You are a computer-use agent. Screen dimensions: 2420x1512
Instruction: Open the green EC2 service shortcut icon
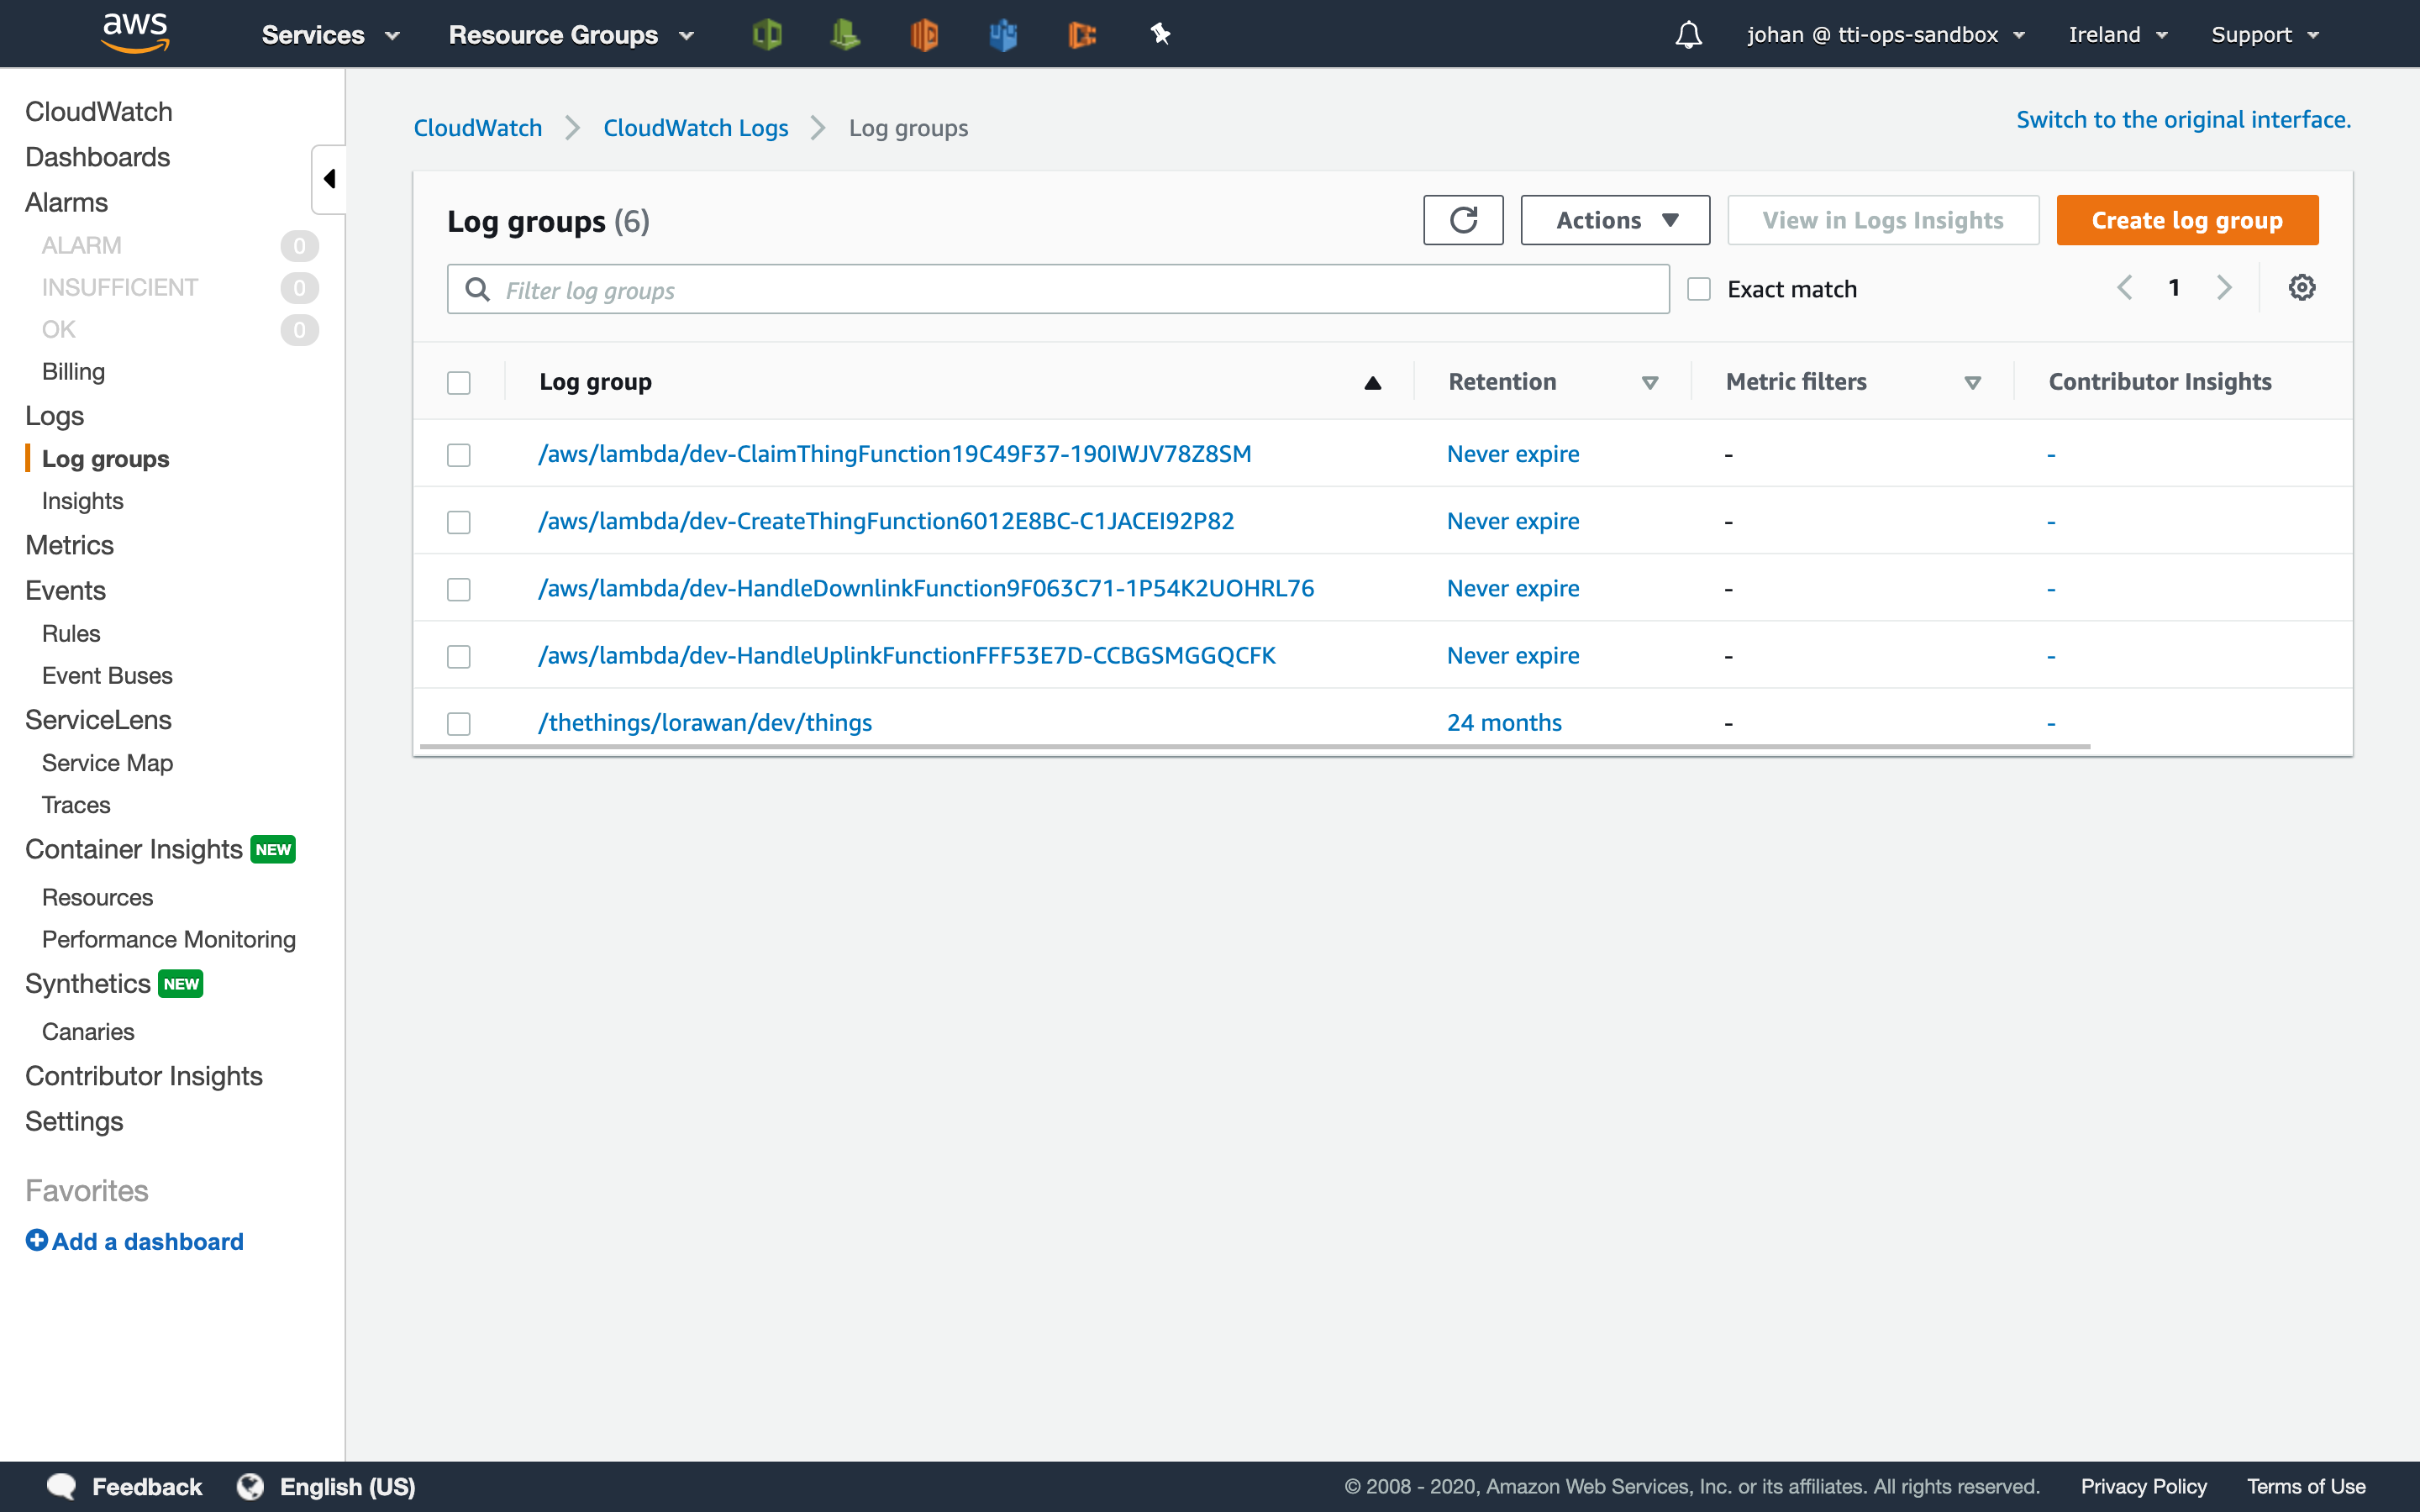point(765,33)
